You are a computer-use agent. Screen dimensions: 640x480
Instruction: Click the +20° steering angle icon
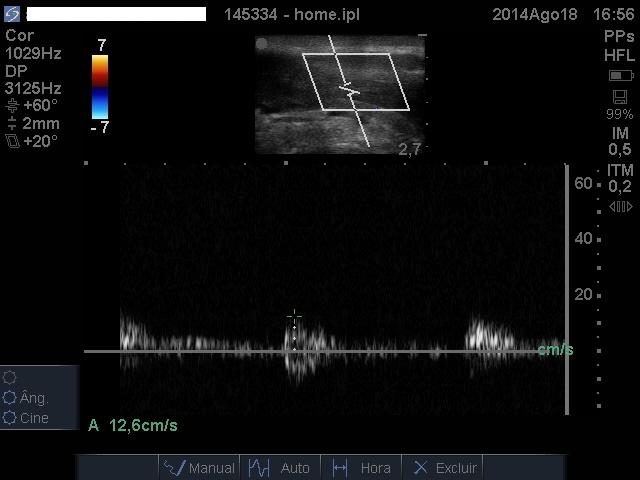tap(12, 142)
